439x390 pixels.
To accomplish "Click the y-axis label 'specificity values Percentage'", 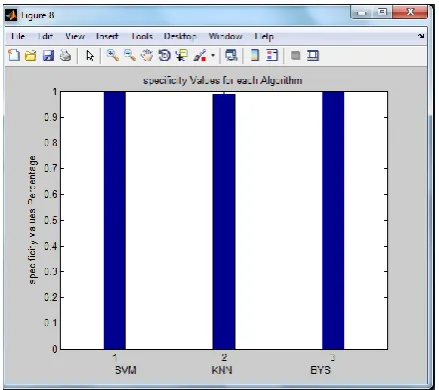I will tap(32, 220).
